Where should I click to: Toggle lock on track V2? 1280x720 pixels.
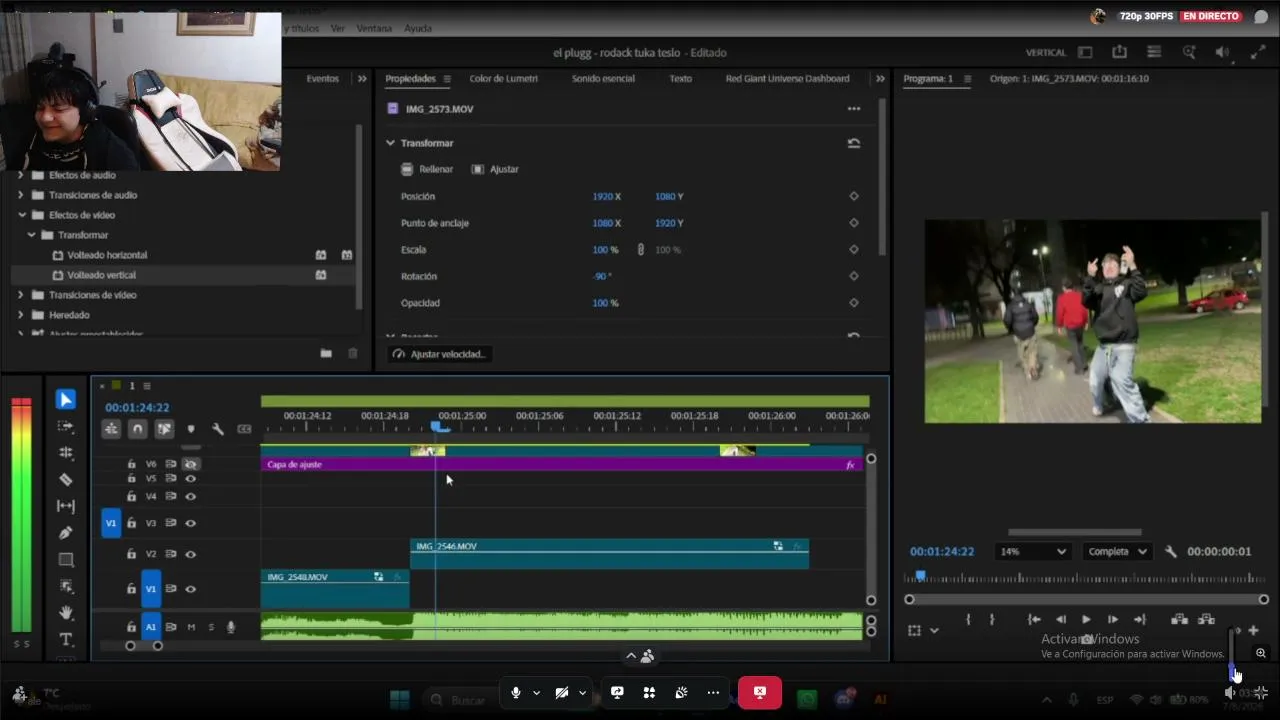(x=131, y=554)
